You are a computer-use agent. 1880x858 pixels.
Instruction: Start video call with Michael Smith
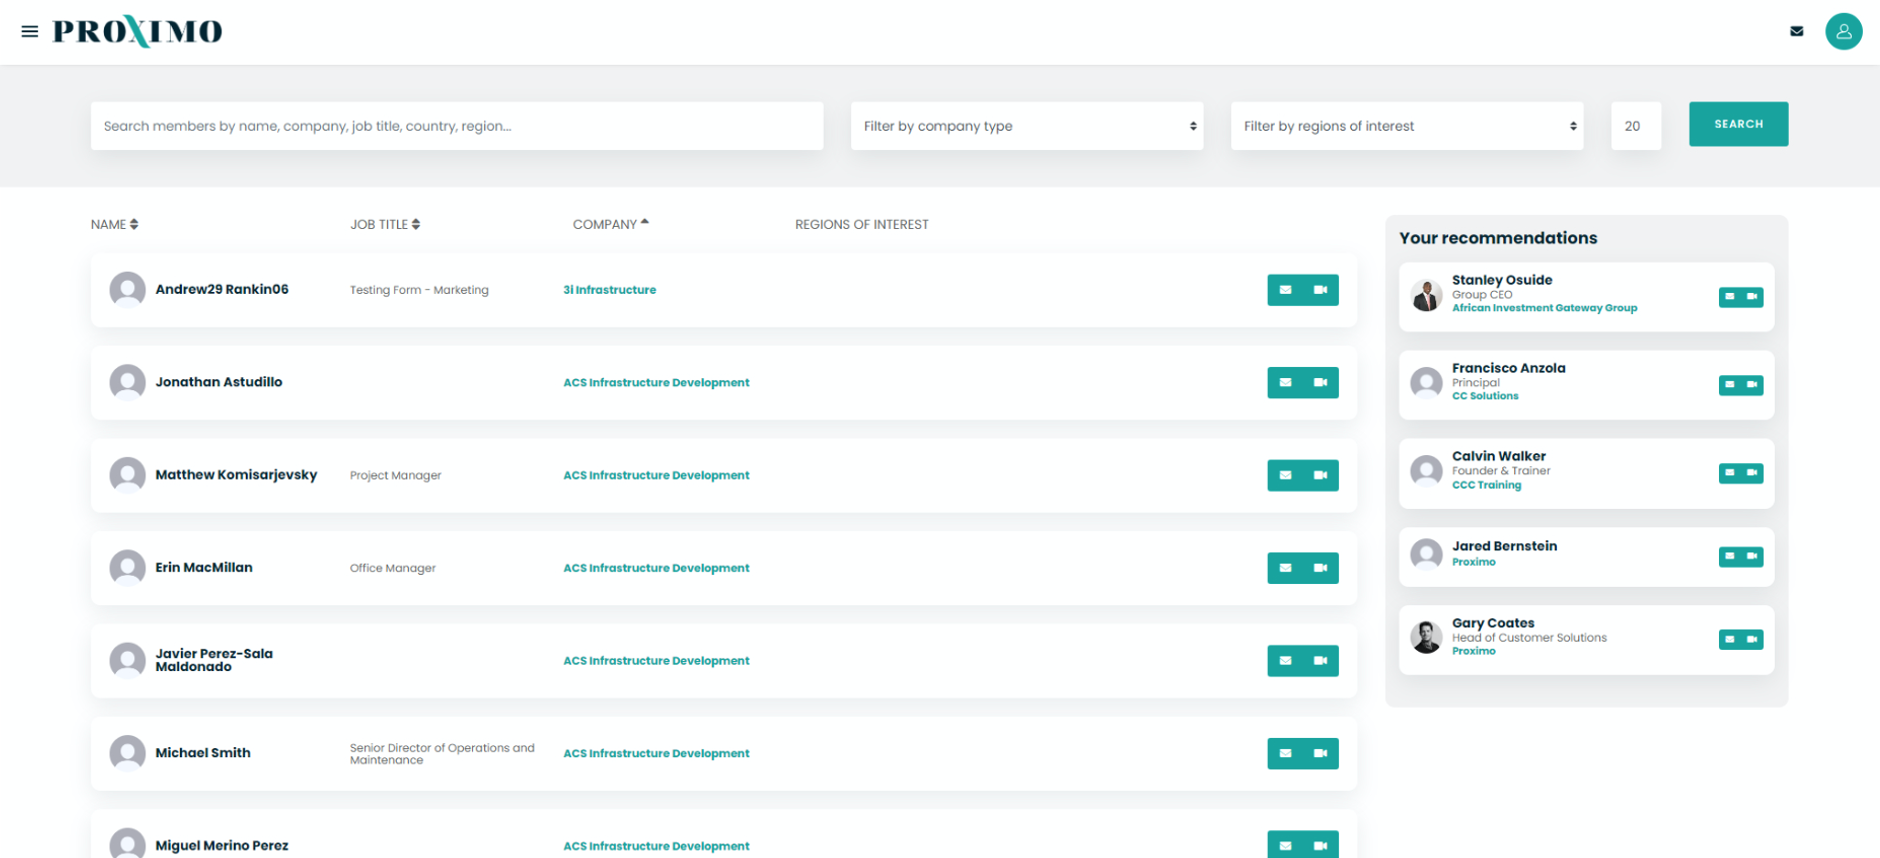click(x=1321, y=753)
